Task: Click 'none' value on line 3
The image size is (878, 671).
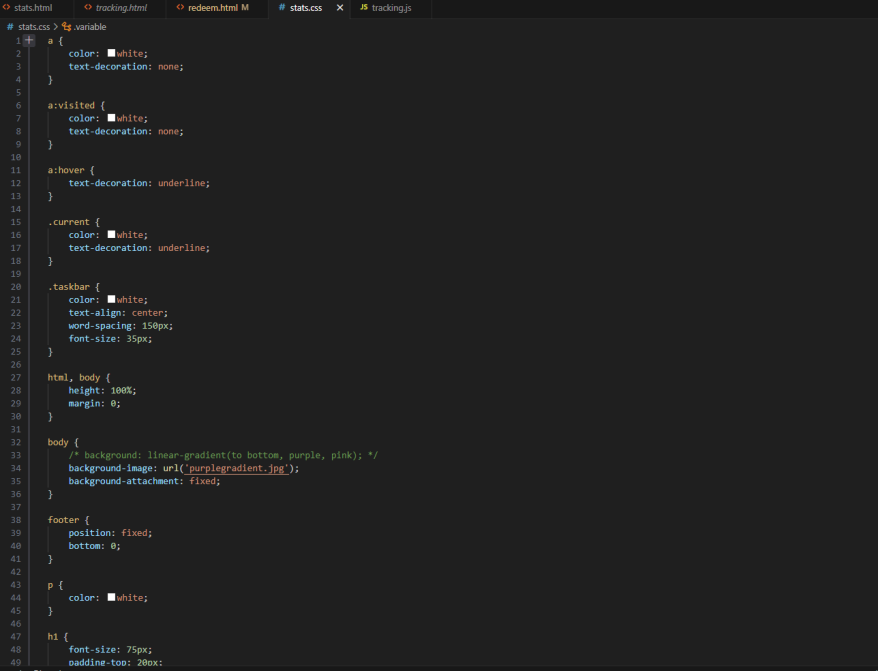Action: pos(169,67)
